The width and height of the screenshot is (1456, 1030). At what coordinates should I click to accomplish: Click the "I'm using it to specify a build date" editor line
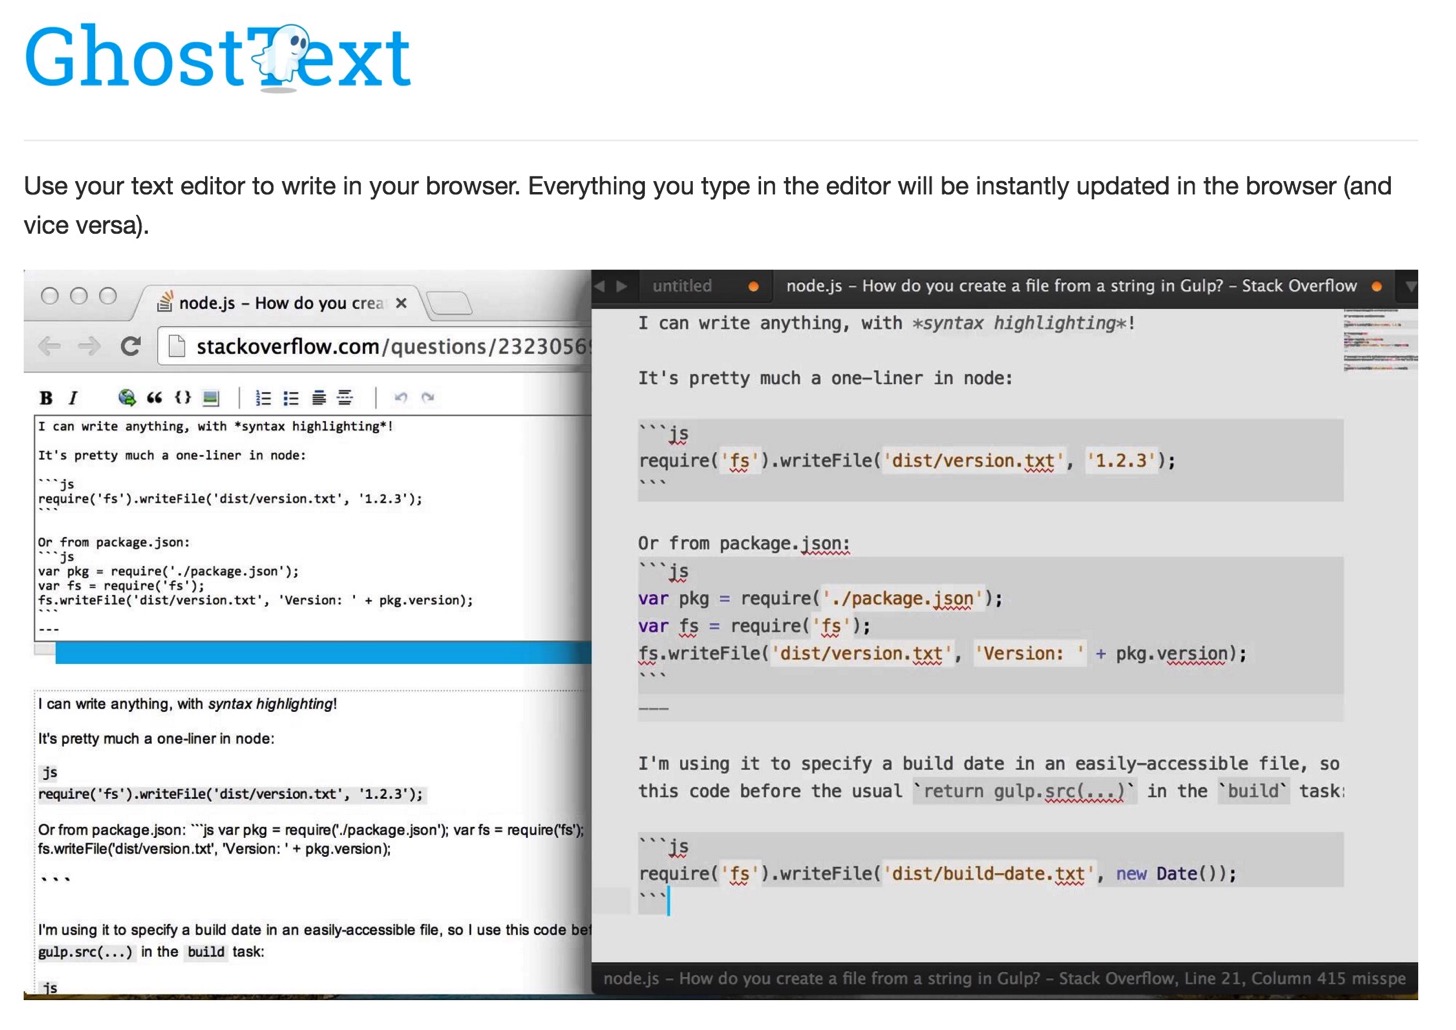pos(988,764)
